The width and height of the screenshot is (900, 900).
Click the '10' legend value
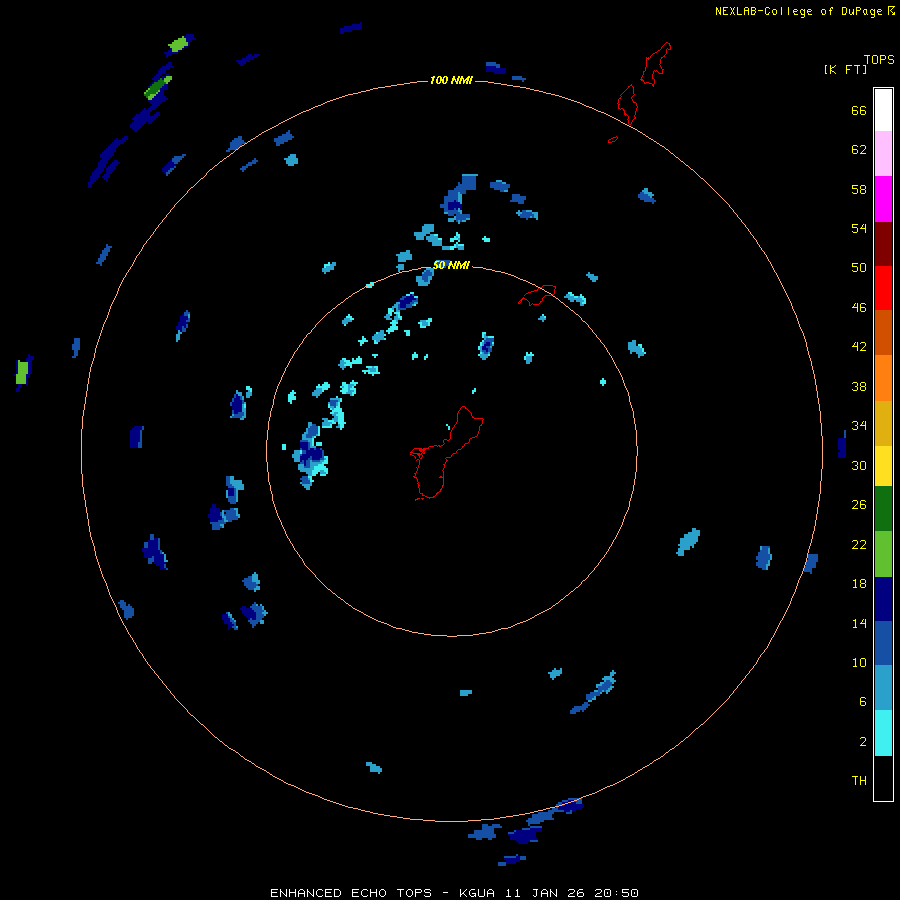point(859,662)
